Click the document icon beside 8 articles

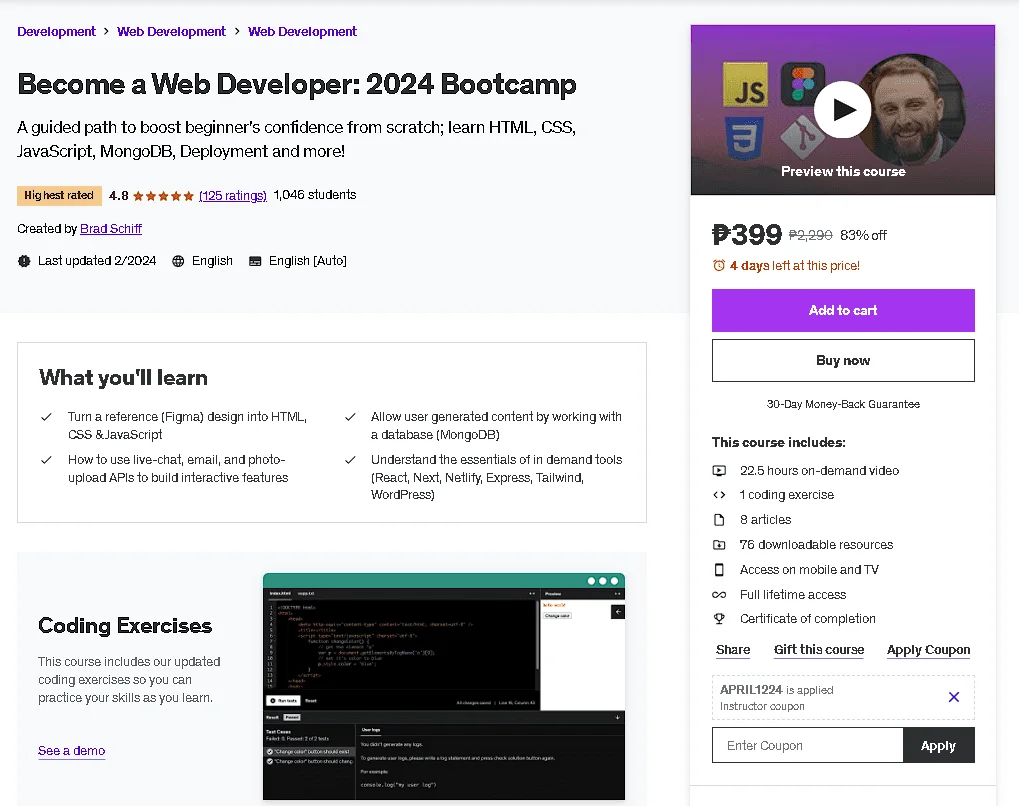tap(719, 519)
